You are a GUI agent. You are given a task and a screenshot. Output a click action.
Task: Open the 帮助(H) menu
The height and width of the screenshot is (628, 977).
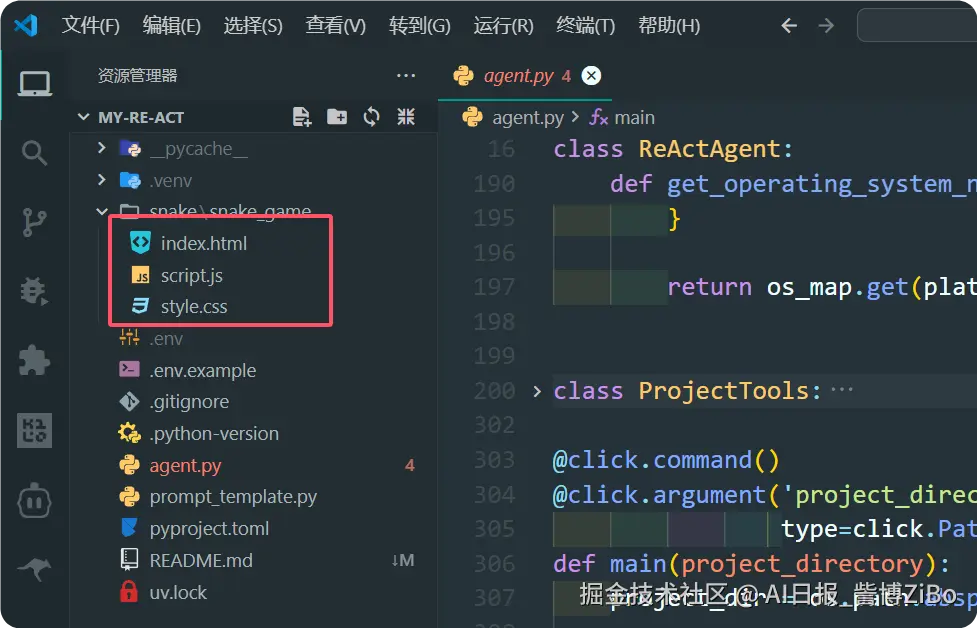[x=669, y=26]
